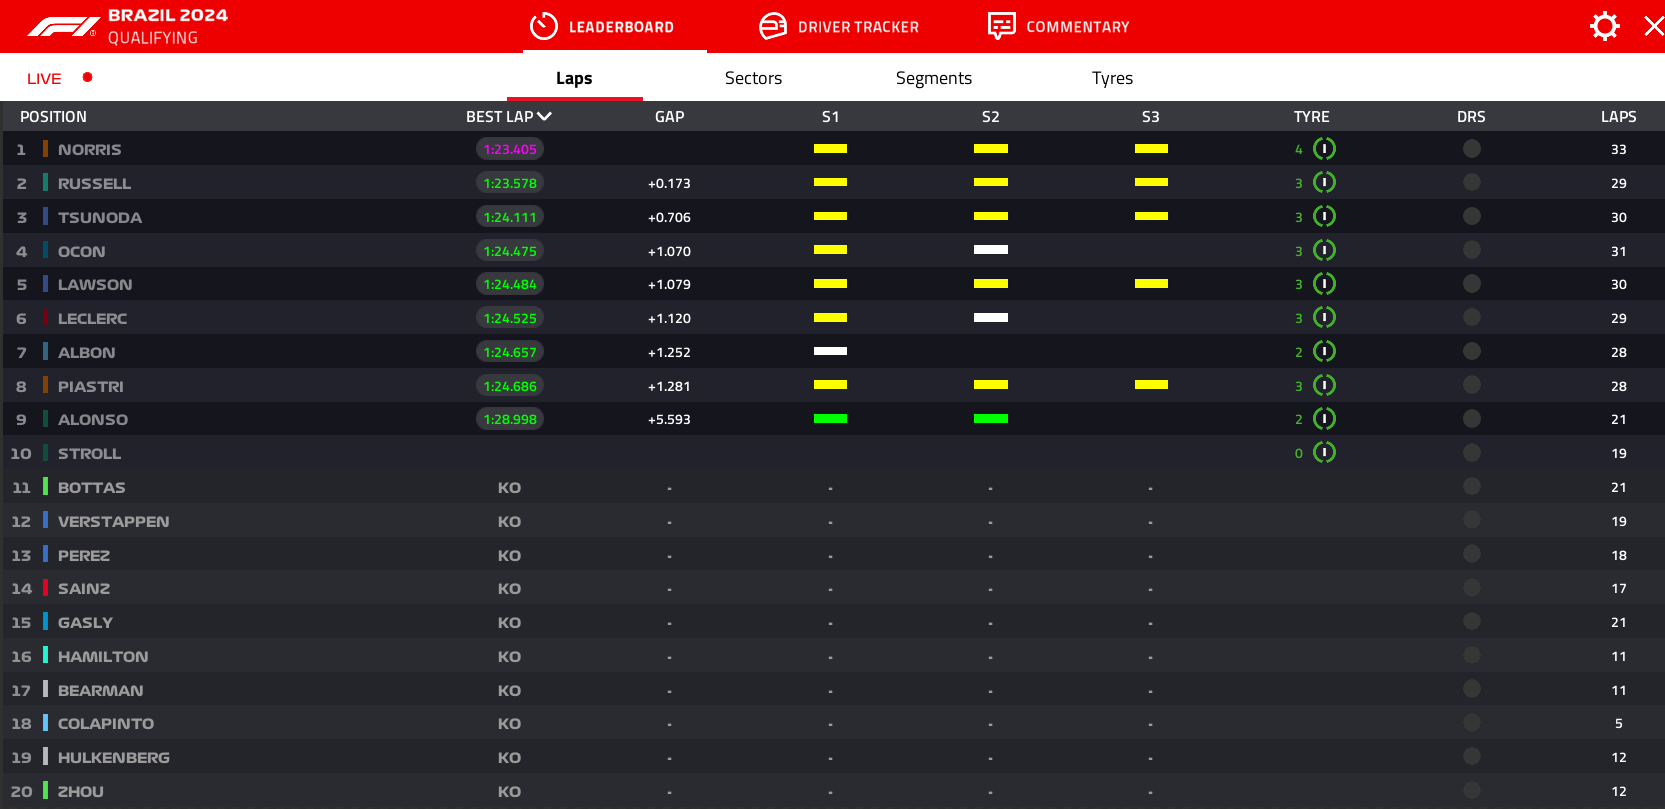Viewport: 1665px width, 809px height.
Task: Select Norris best lap 1:23.405
Action: coord(510,149)
